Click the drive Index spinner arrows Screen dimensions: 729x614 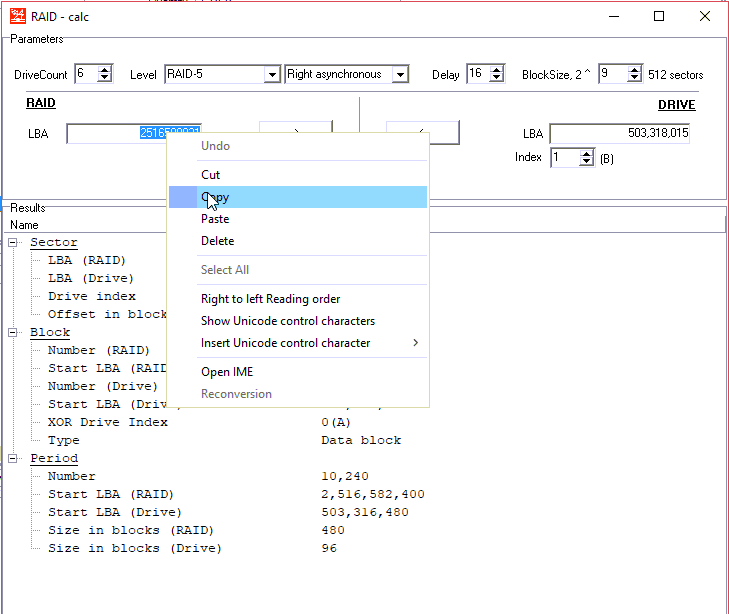586,158
